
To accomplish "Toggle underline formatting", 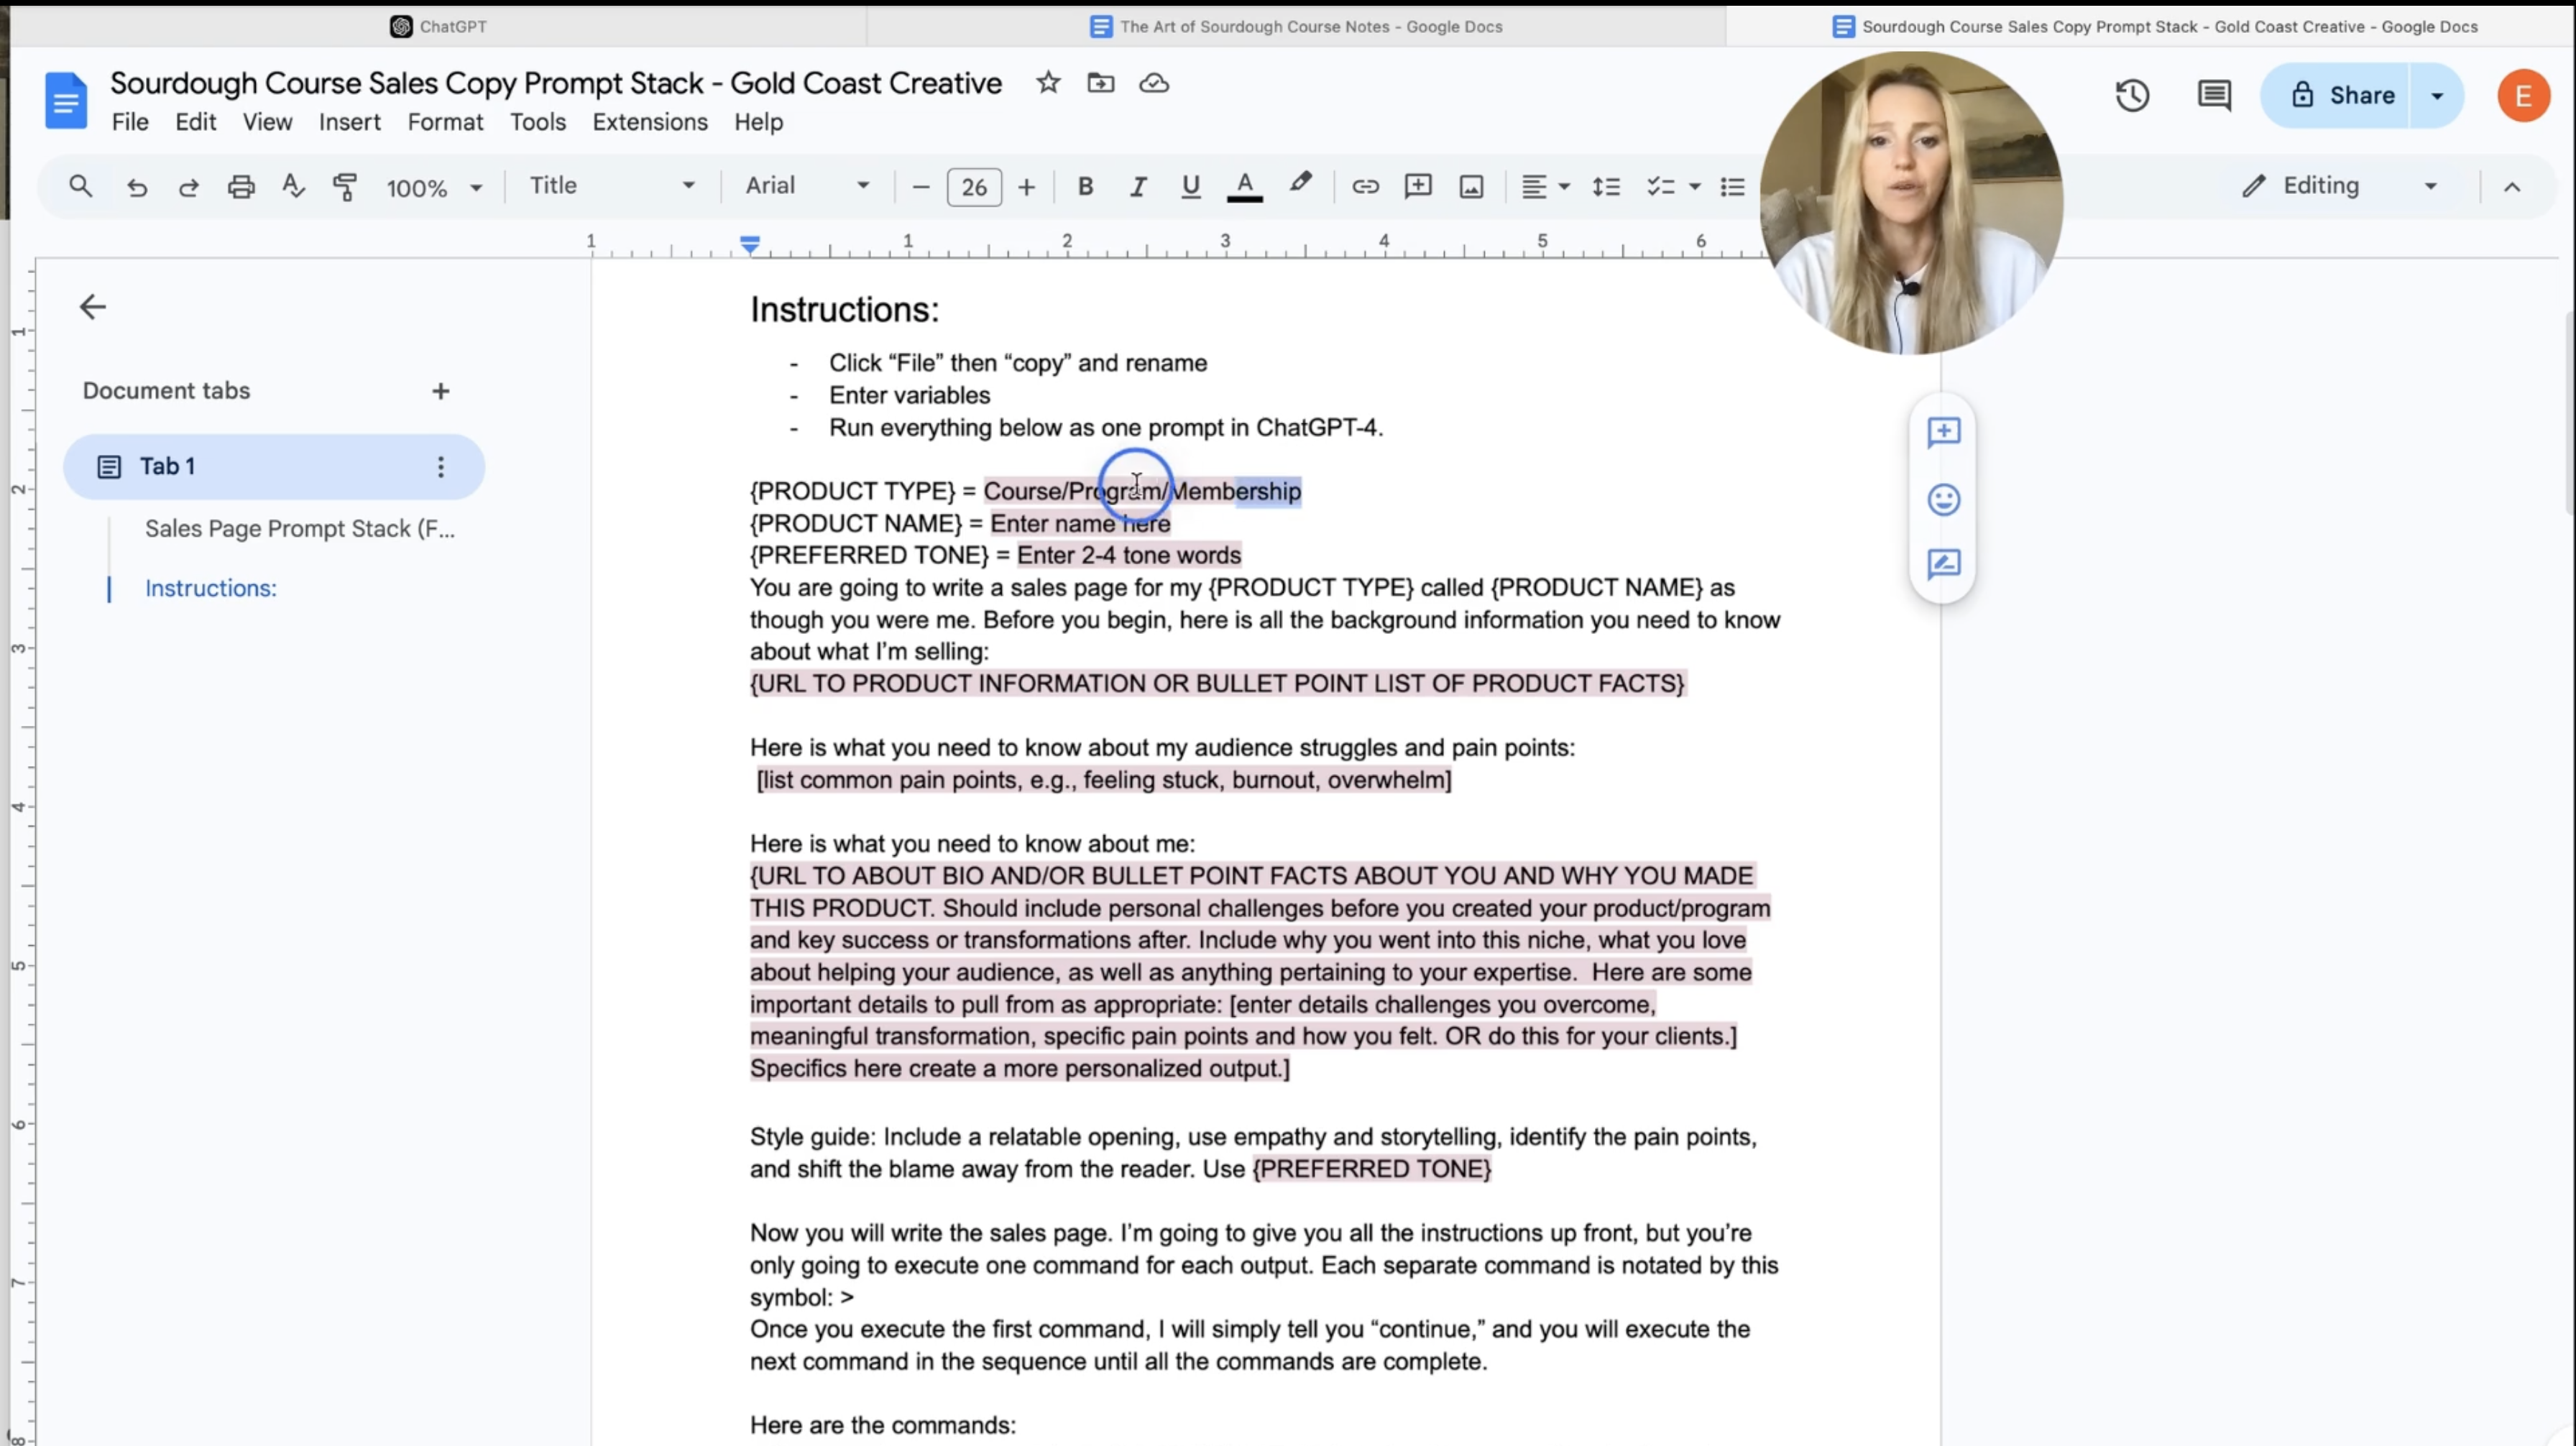I will (x=1190, y=187).
